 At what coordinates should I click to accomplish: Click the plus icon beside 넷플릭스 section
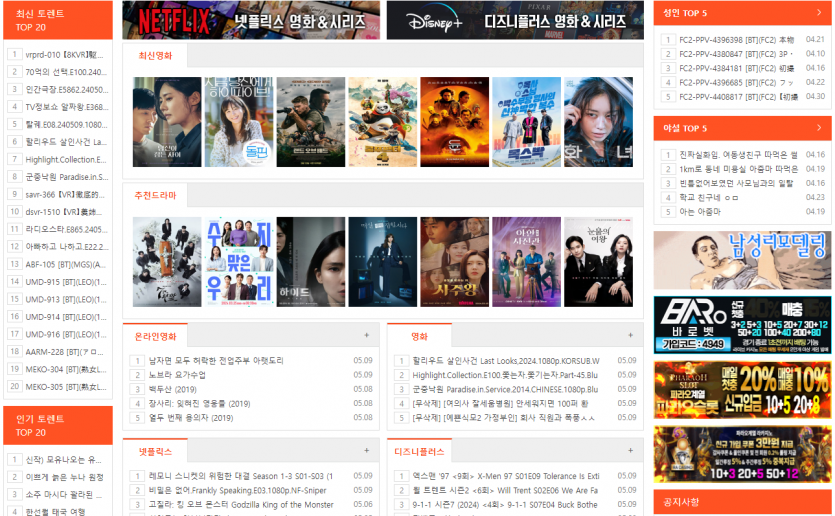click(366, 452)
